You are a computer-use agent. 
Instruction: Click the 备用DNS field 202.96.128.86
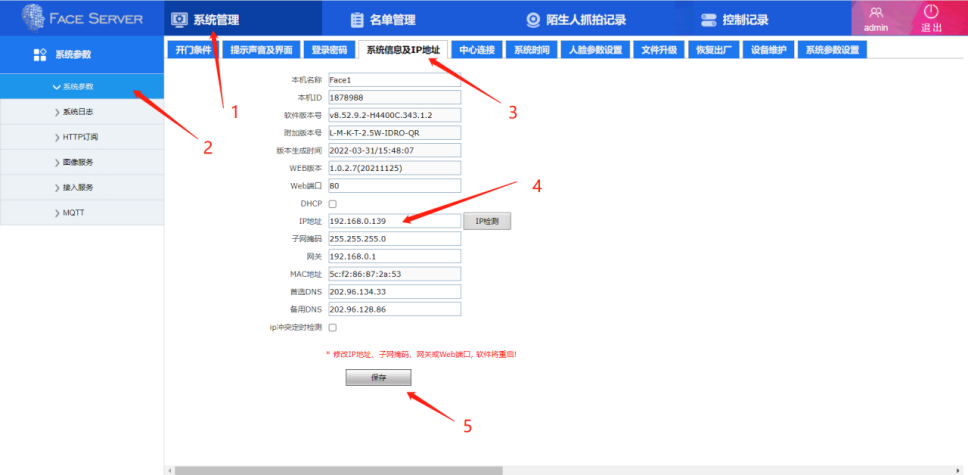pos(394,309)
